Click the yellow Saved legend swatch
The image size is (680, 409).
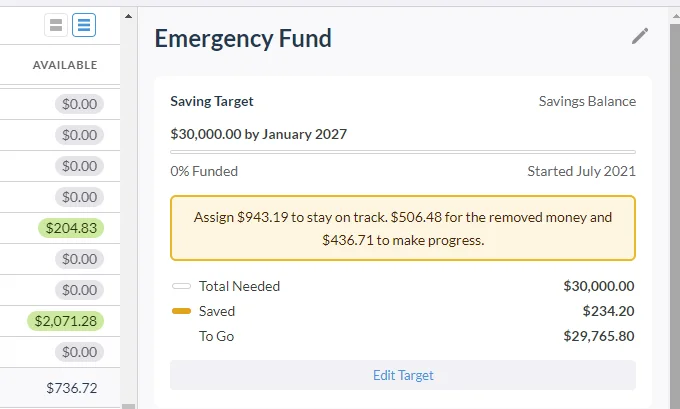(181, 311)
